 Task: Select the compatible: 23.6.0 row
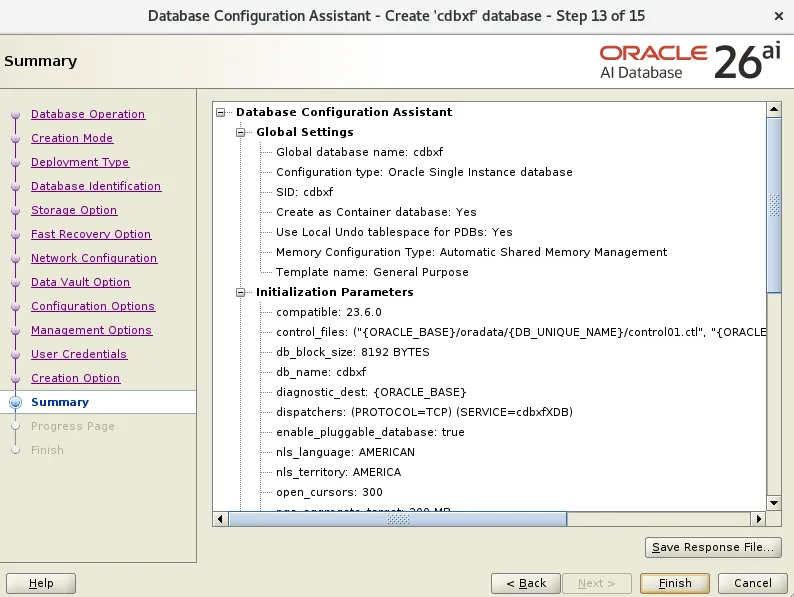(x=329, y=312)
